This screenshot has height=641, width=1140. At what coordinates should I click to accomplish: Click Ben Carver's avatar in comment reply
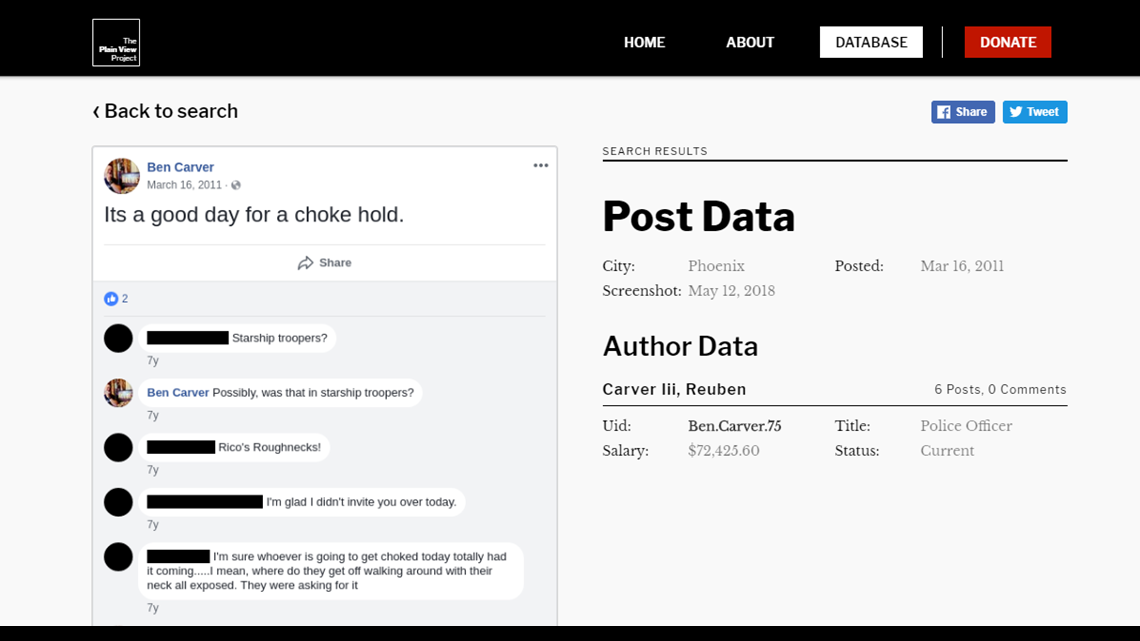click(119, 393)
